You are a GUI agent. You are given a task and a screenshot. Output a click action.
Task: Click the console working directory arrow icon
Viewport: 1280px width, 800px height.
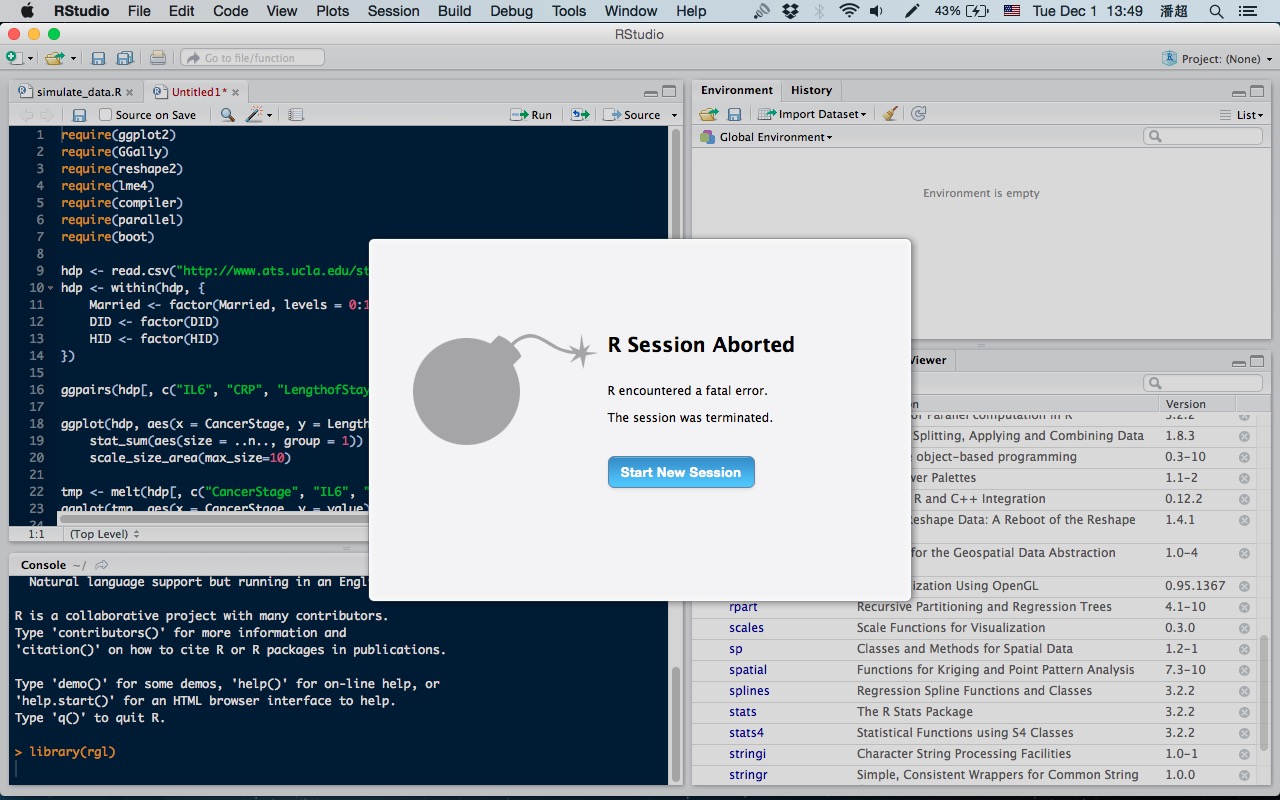tap(101, 565)
